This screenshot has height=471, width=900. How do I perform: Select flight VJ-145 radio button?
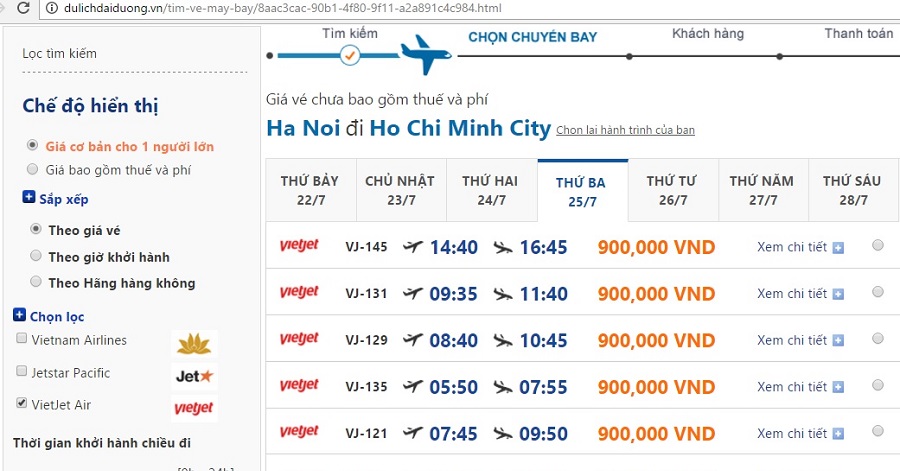[878, 245]
